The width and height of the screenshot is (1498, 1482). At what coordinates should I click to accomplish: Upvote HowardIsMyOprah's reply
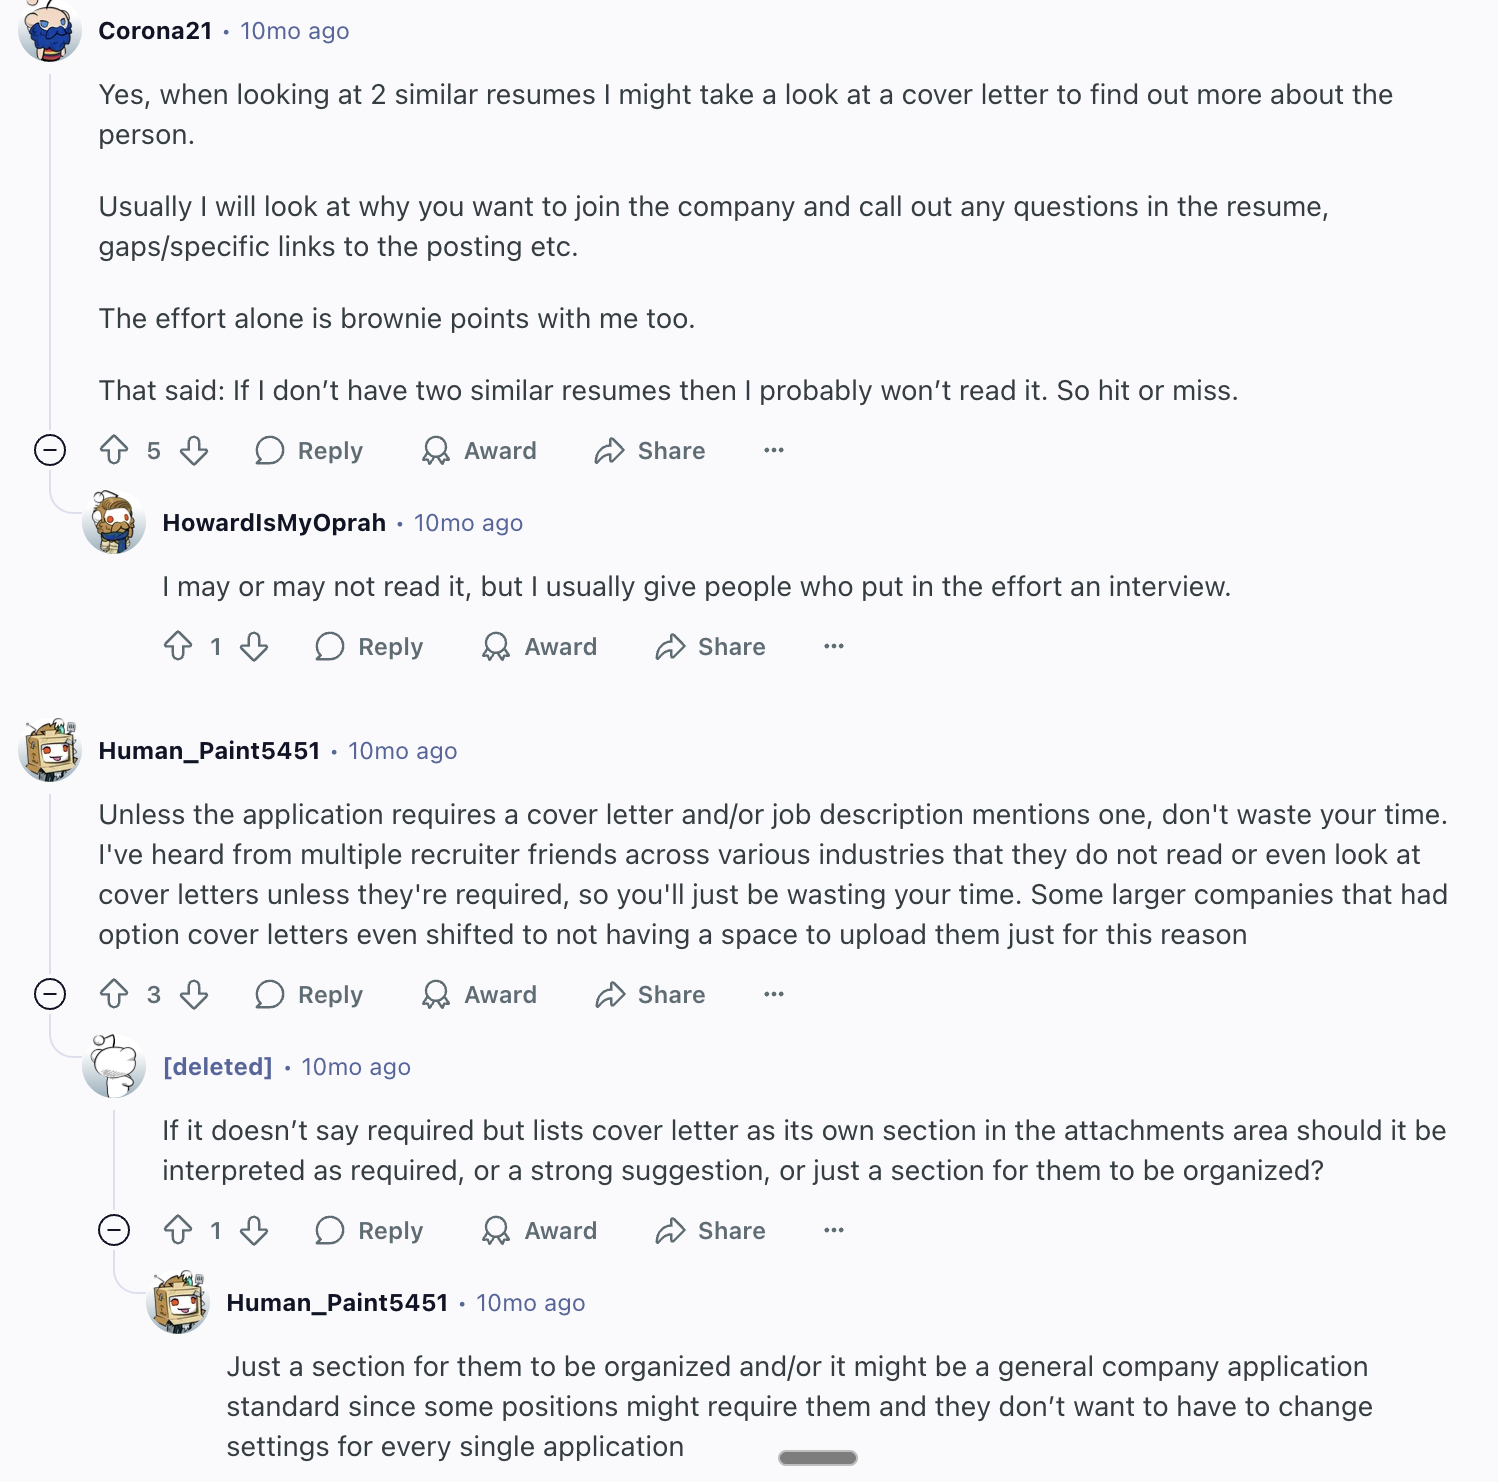click(x=178, y=647)
